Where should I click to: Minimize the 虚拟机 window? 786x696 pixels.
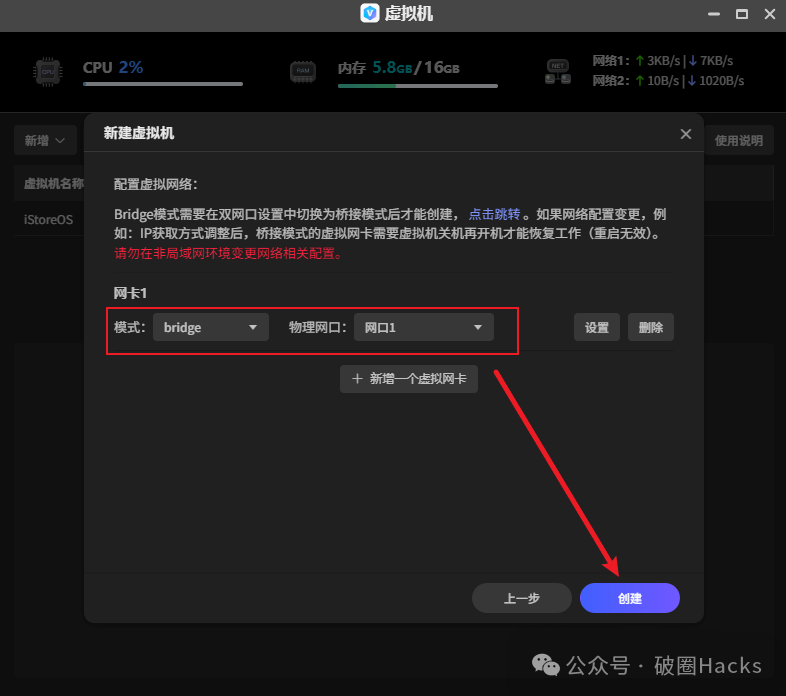714,14
